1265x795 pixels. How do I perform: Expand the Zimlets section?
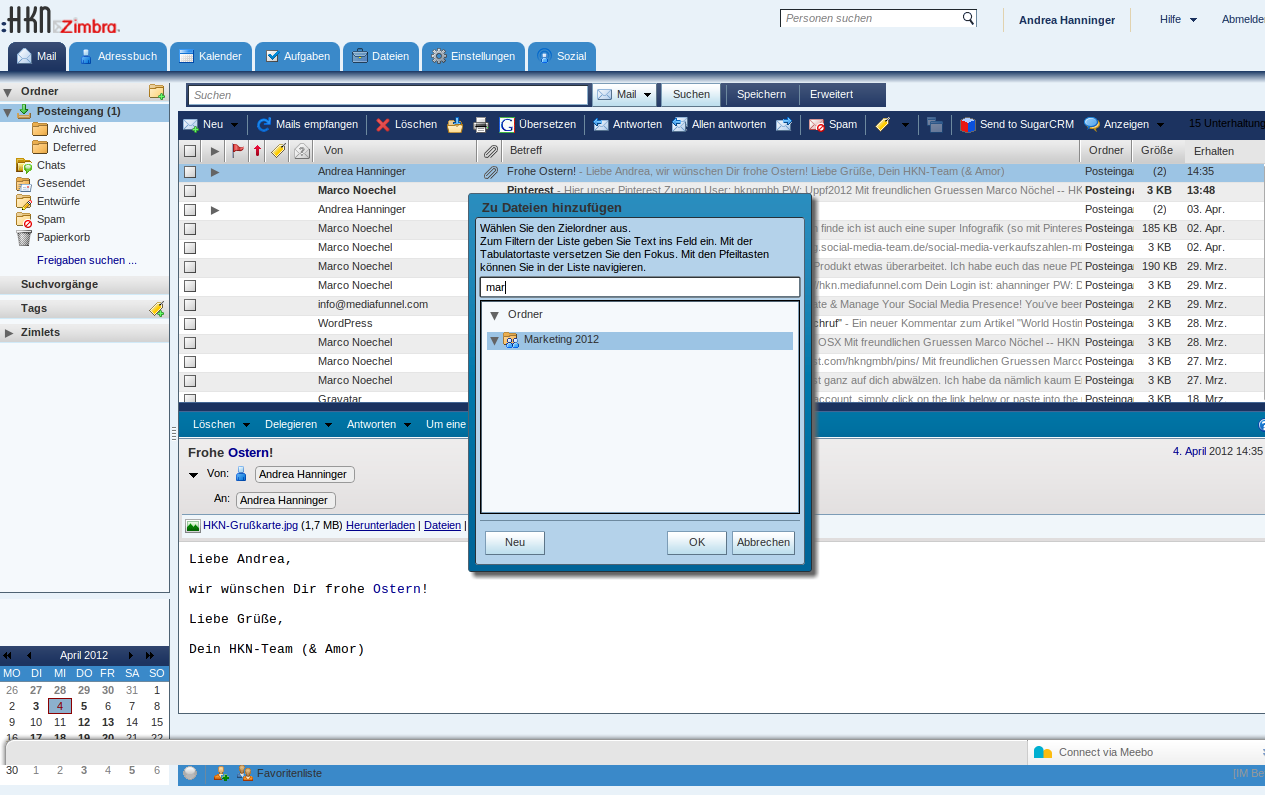pos(10,333)
